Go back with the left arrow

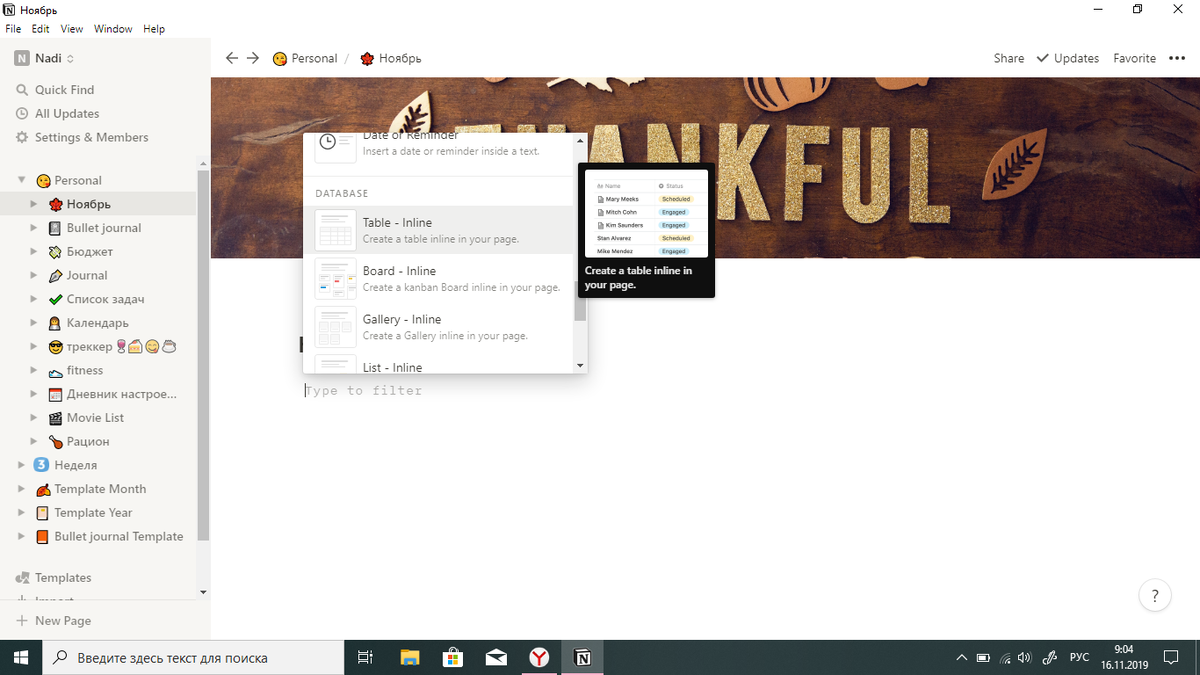232,58
